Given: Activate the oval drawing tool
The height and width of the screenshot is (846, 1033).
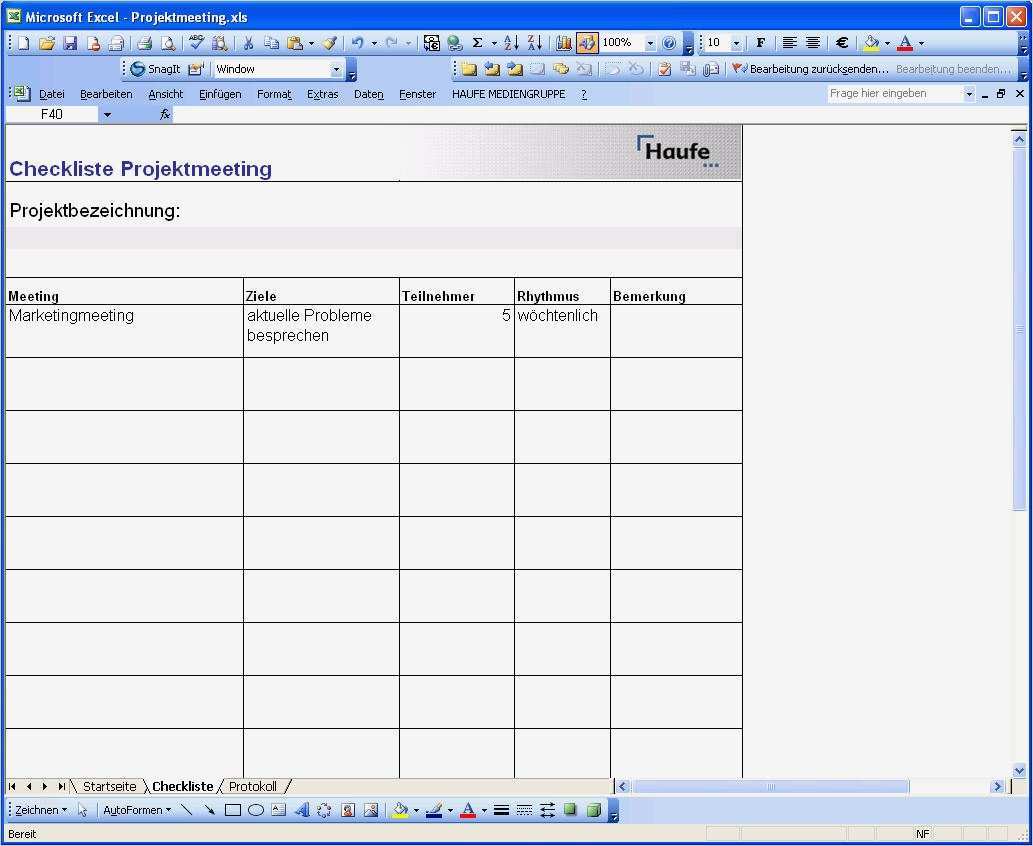Looking at the screenshot, I should pyautogui.click(x=258, y=810).
